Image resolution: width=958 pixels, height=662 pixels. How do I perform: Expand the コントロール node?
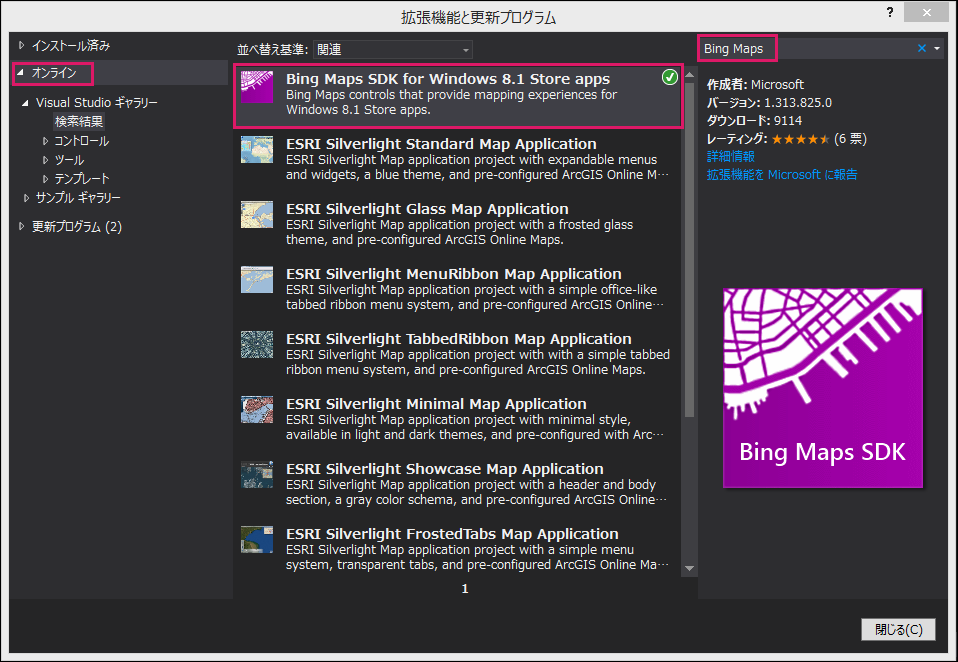click(45, 141)
